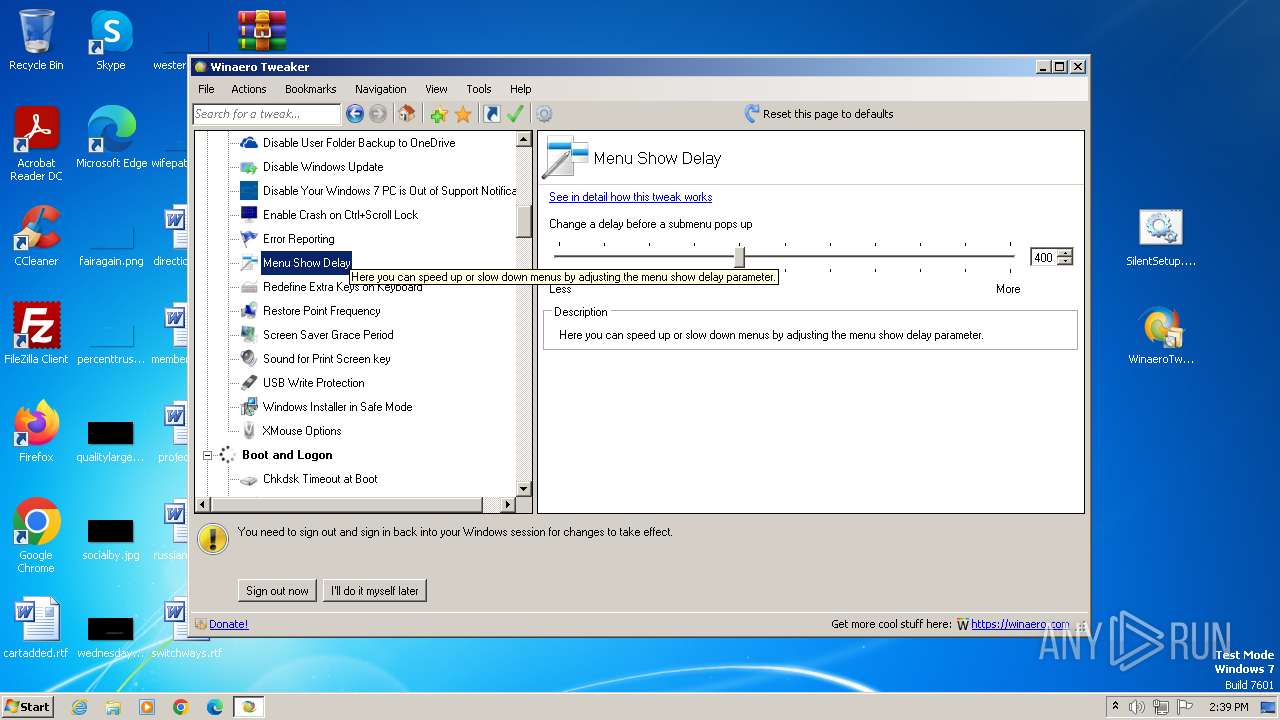Open the https://winaero.com link
Viewport: 1280px width, 720px height.
coord(1020,624)
